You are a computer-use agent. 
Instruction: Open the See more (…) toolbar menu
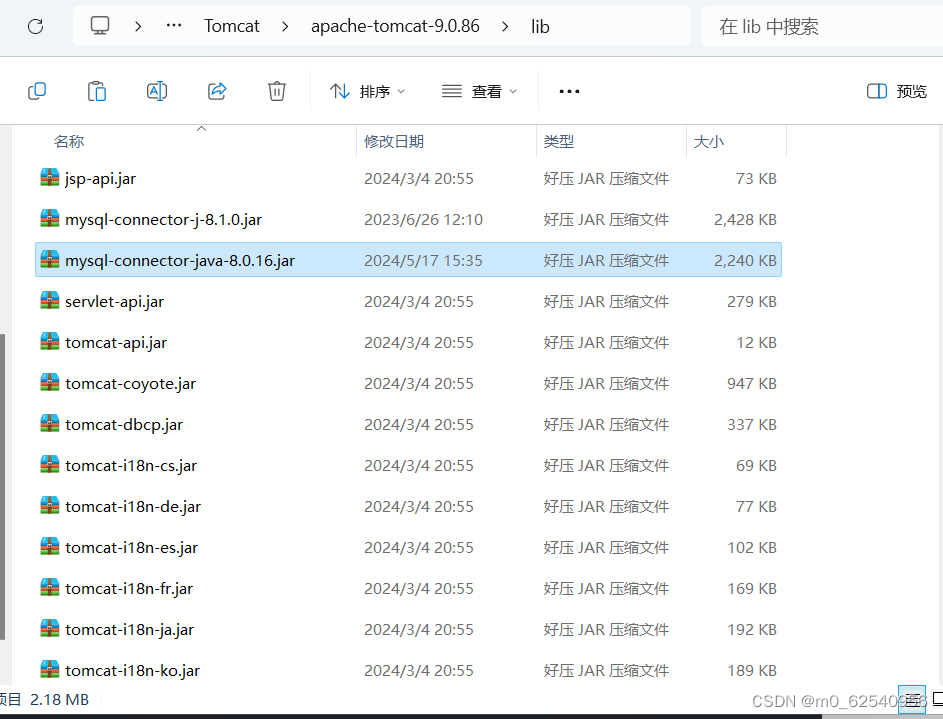pos(569,91)
